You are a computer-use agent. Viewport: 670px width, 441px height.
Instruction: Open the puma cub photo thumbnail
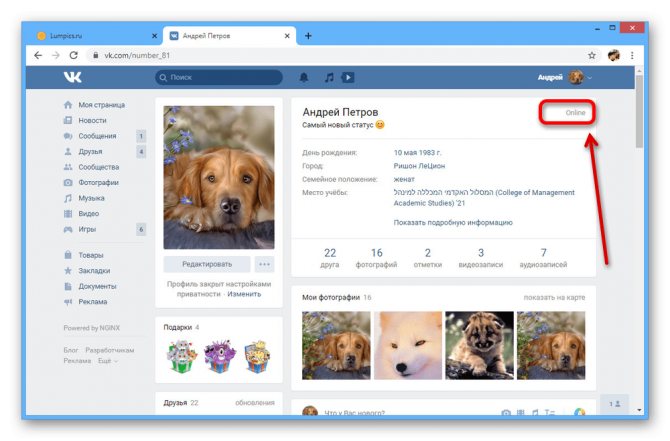pyautogui.click(x=479, y=345)
